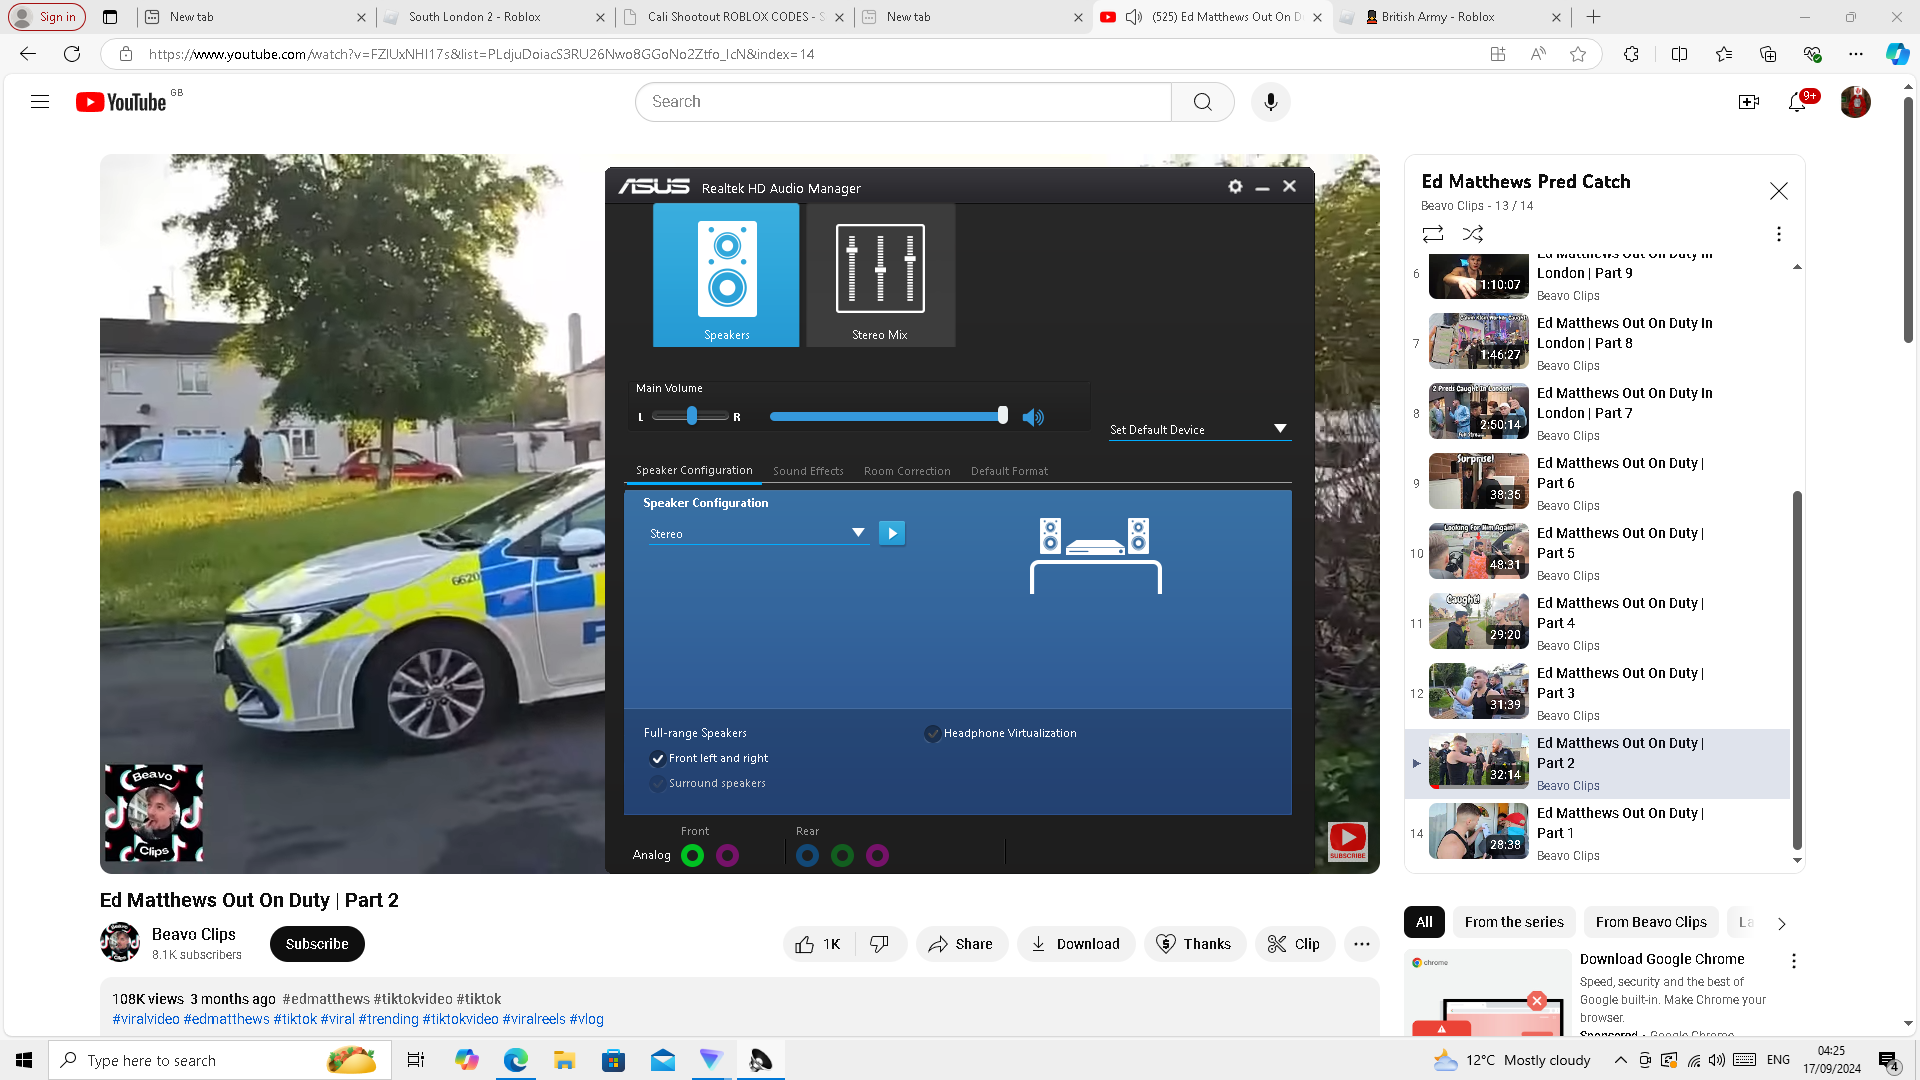Click the Share button
Viewport: 1920px width, 1080px height.
coord(961,944)
